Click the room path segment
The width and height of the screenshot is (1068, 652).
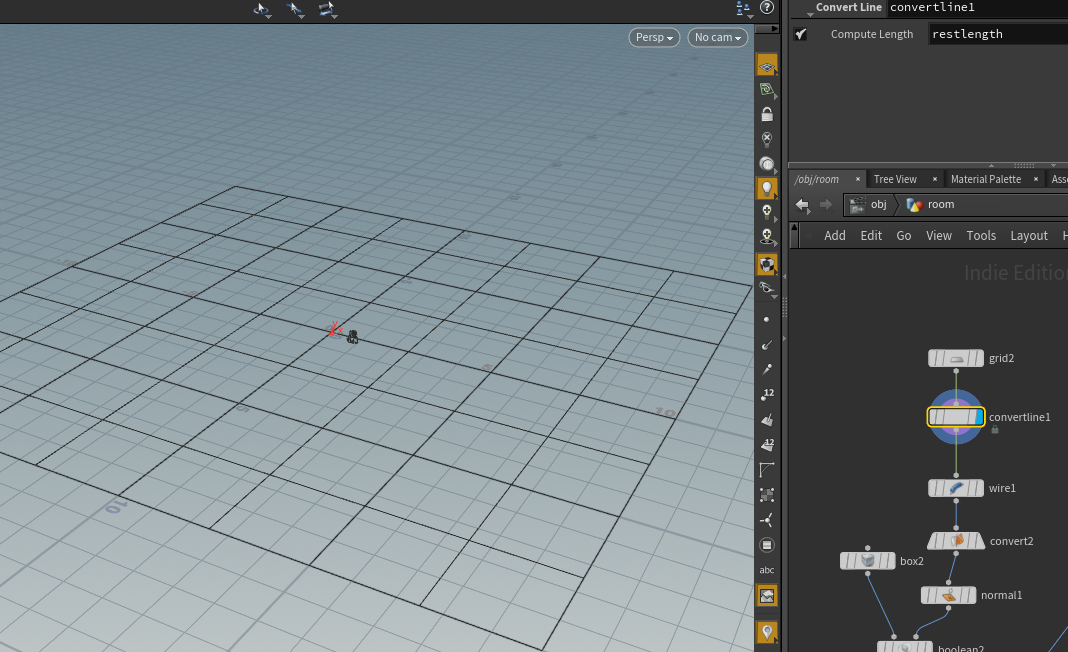click(x=930, y=204)
